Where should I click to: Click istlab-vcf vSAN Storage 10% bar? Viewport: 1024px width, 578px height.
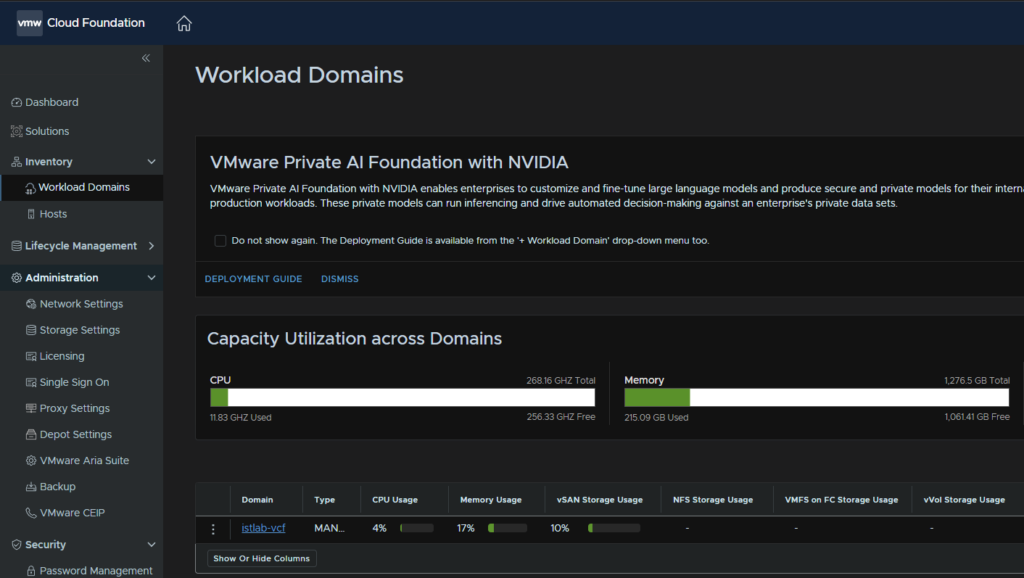614,528
